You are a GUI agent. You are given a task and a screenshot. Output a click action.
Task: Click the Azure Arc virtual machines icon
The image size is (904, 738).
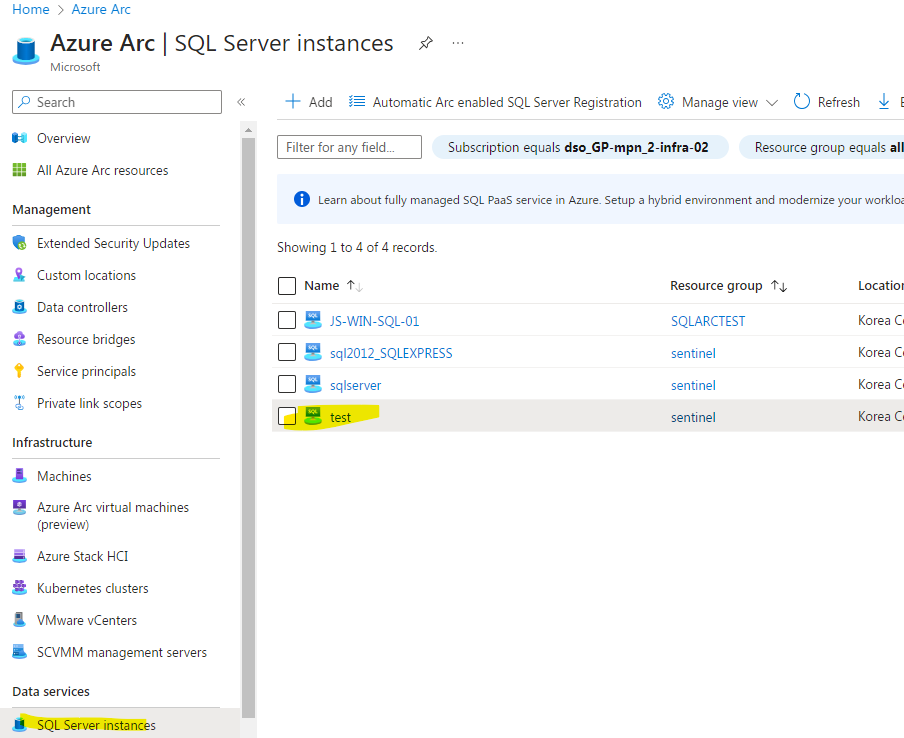(x=20, y=507)
